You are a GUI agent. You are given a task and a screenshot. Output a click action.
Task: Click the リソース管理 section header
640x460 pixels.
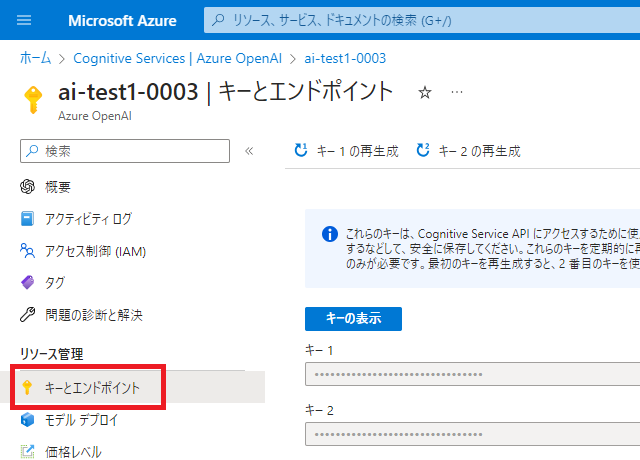coord(51,353)
